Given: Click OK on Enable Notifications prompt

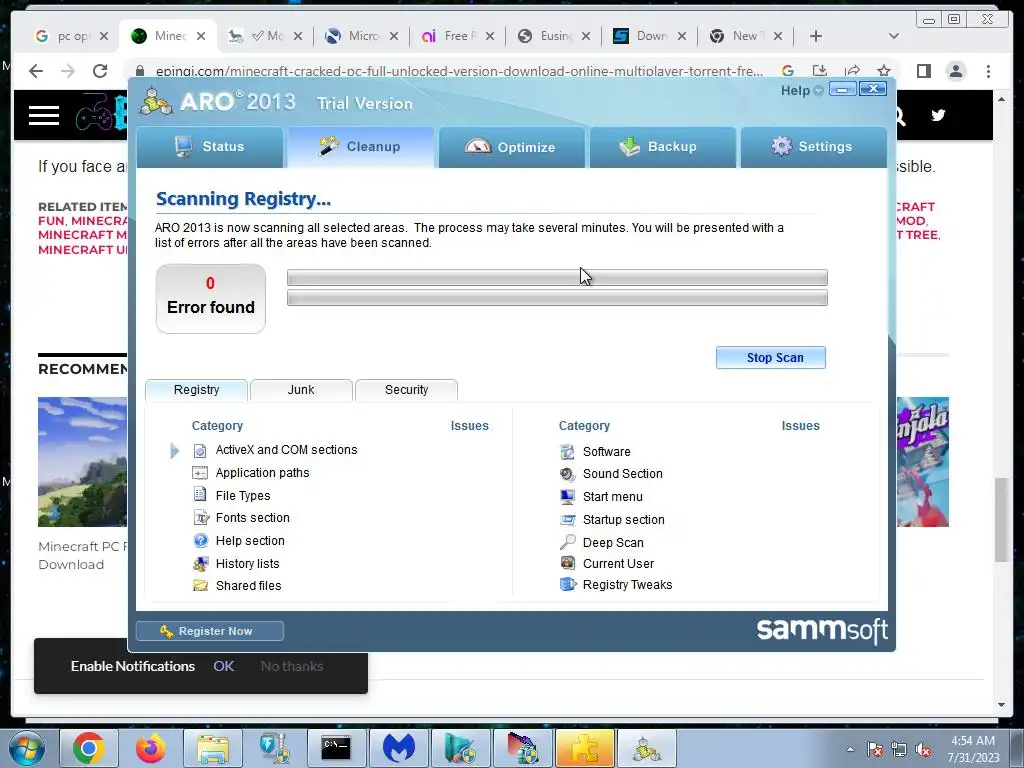Looking at the screenshot, I should [223, 666].
